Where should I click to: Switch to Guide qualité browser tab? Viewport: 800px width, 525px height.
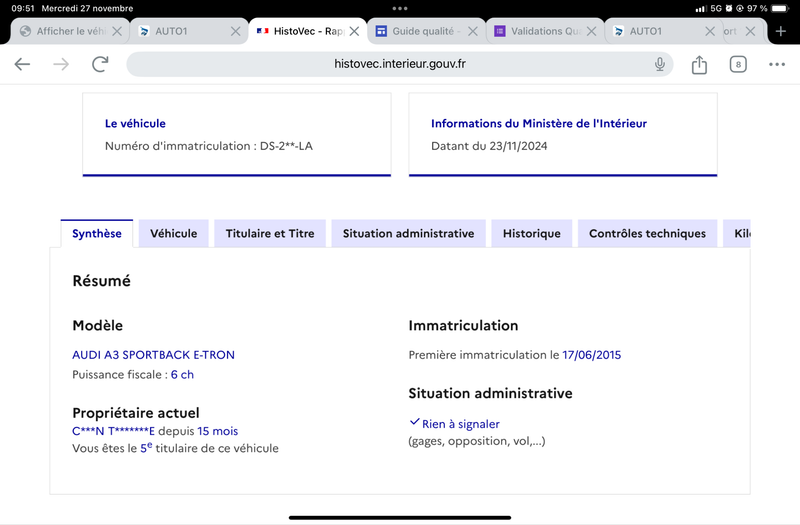coord(427,31)
